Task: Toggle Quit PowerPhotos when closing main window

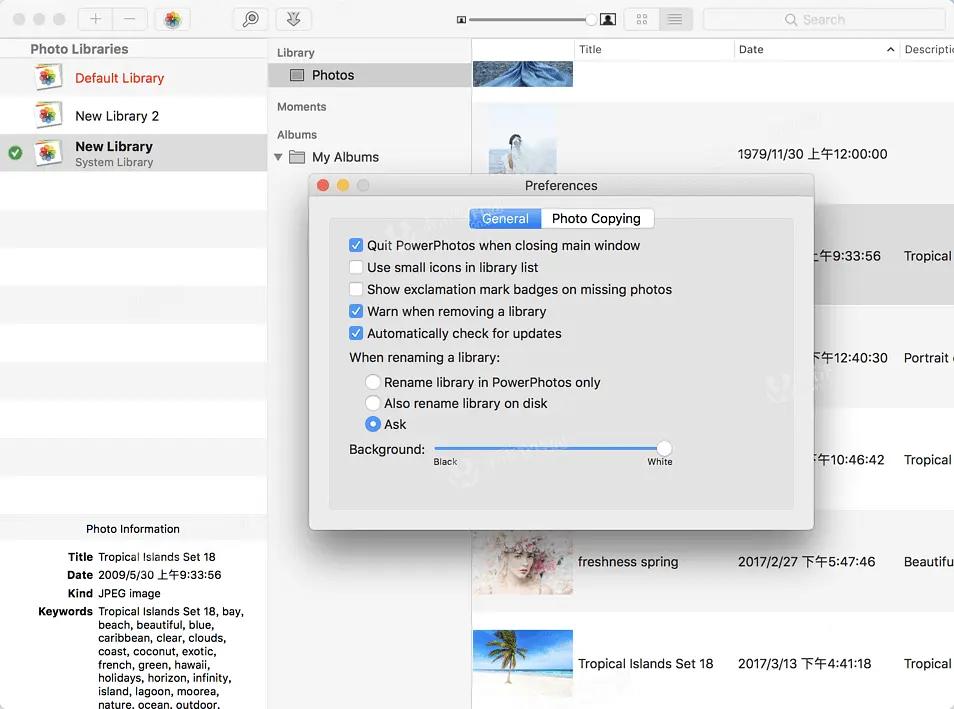Action: [356, 245]
